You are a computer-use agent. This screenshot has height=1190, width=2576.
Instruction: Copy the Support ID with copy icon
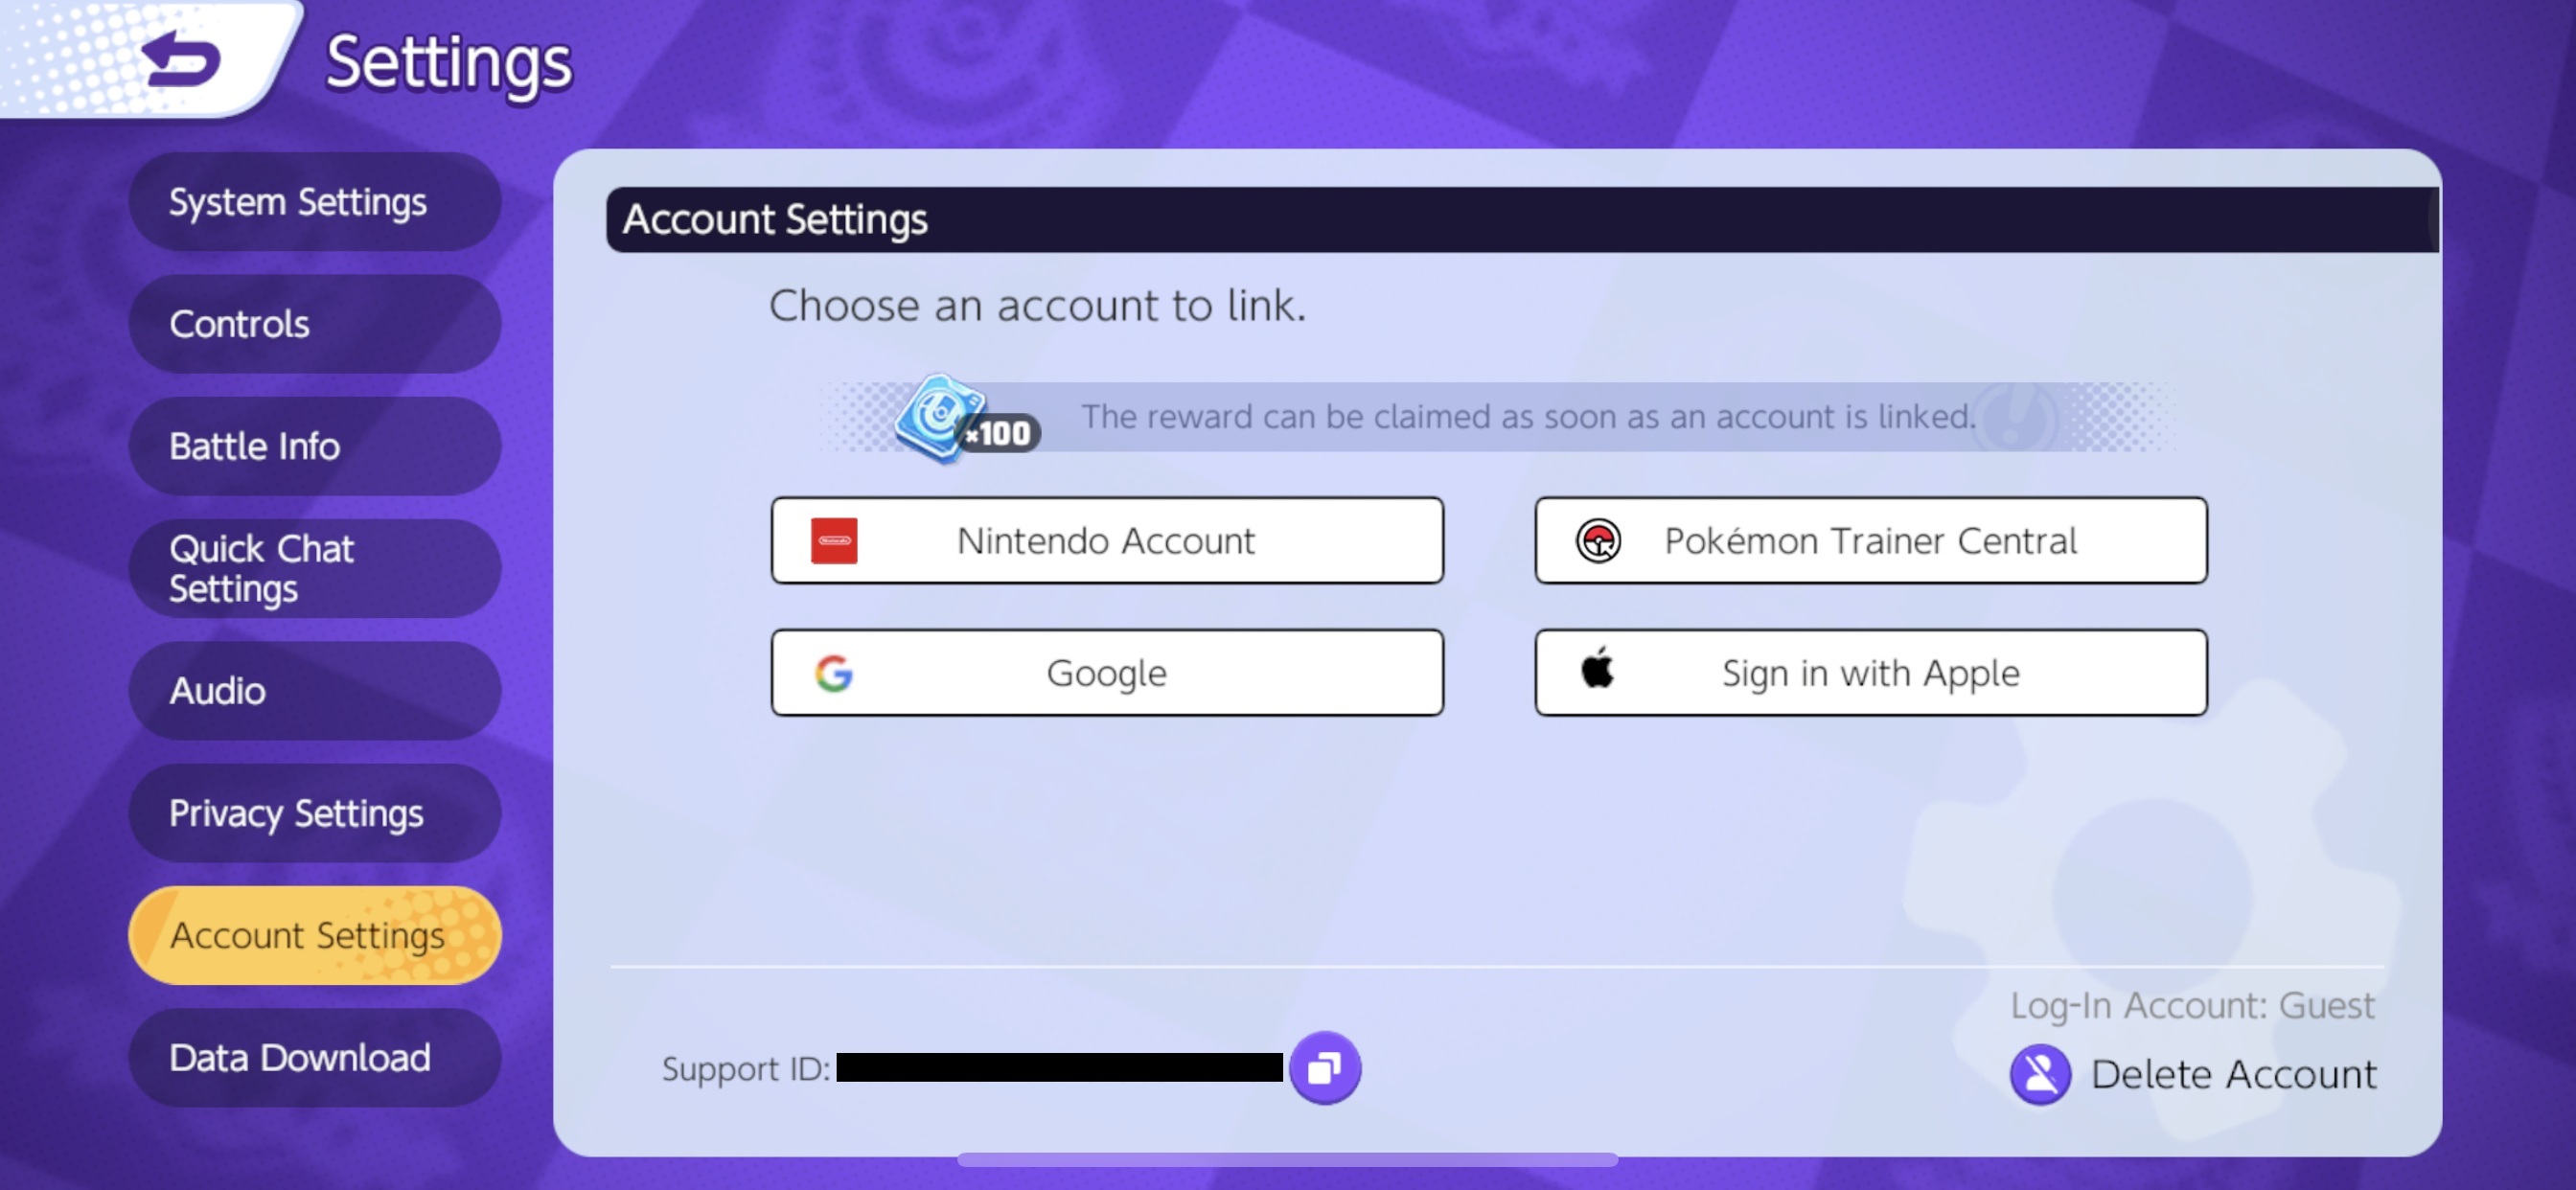pos(1324,1068)
